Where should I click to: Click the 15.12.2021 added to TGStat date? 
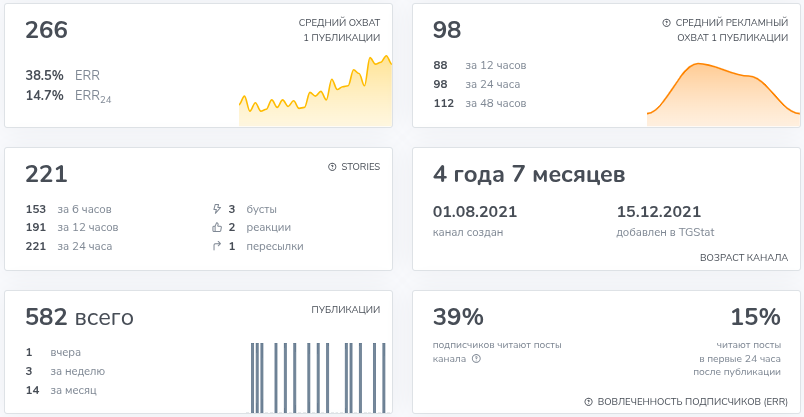[x=658, y=212]
